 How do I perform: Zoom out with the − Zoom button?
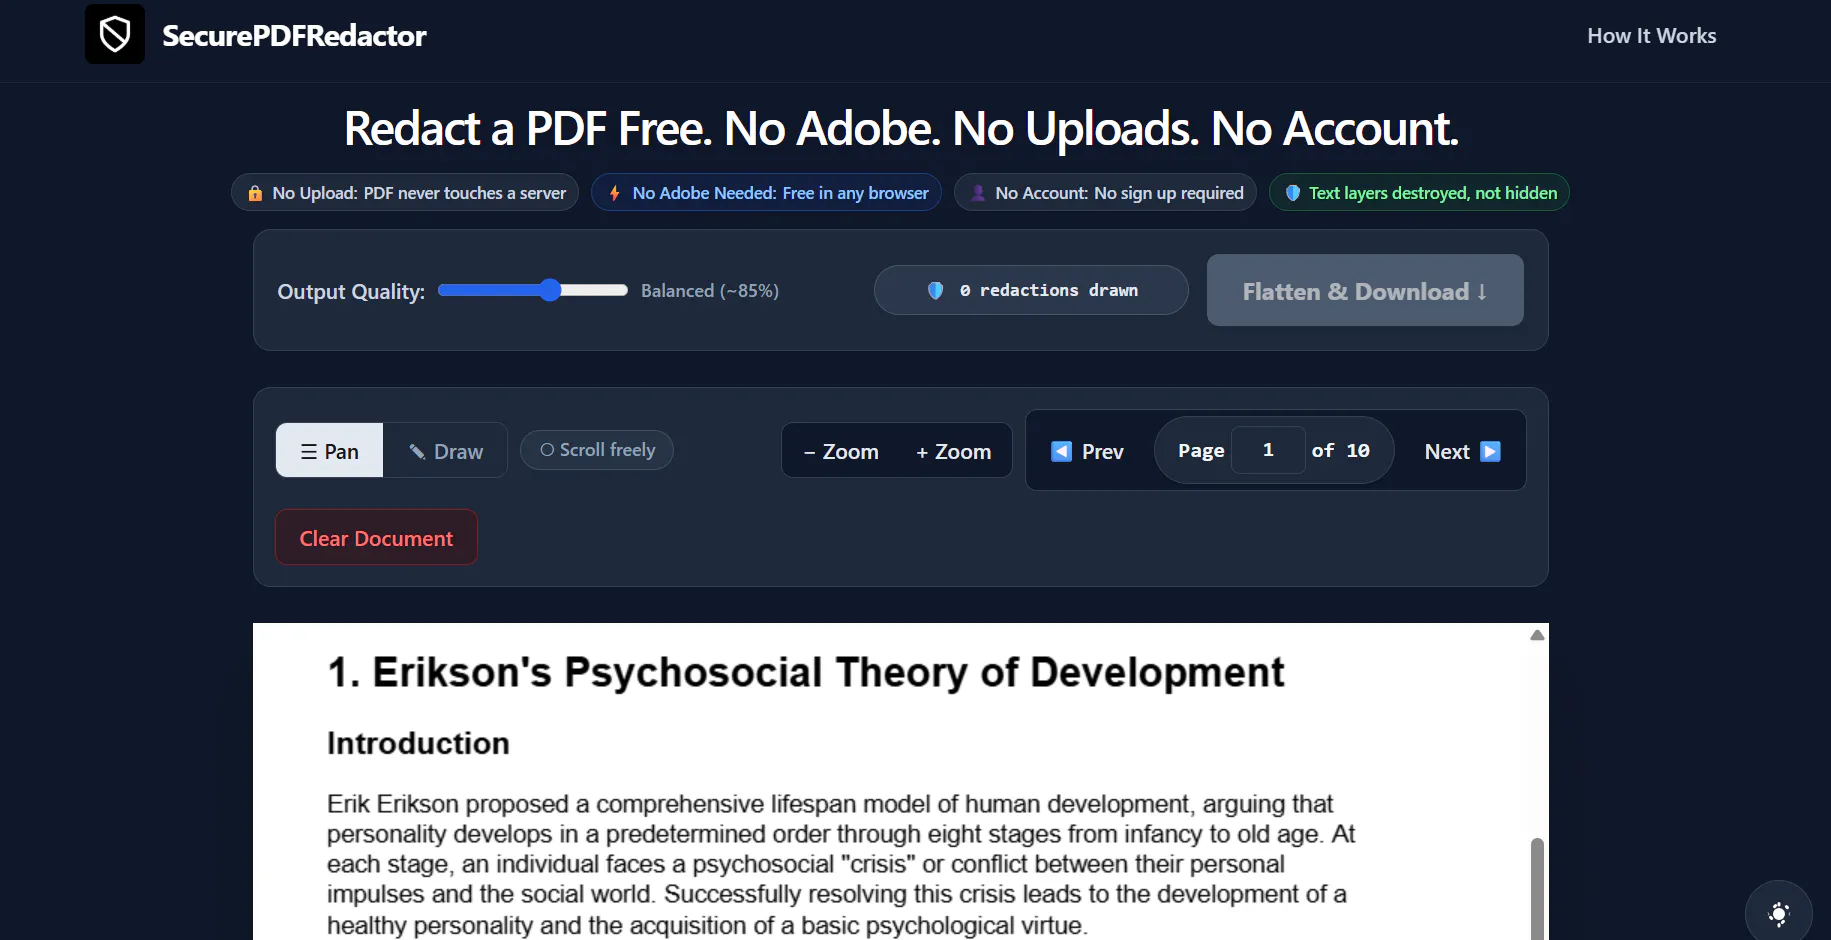click(x=841, y=451)
